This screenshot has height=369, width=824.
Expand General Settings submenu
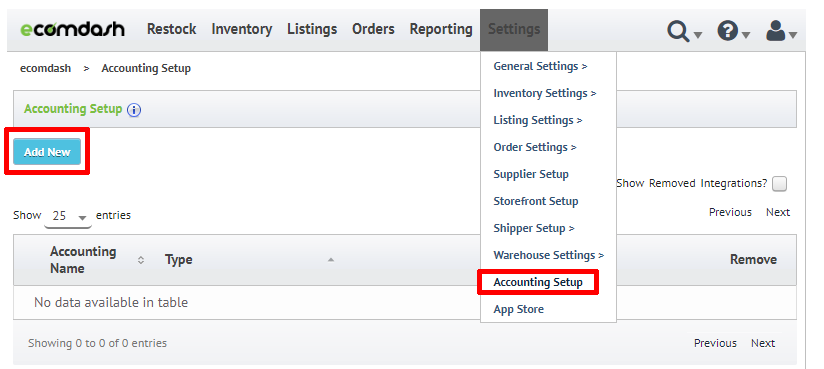click(x=540, y=66)
